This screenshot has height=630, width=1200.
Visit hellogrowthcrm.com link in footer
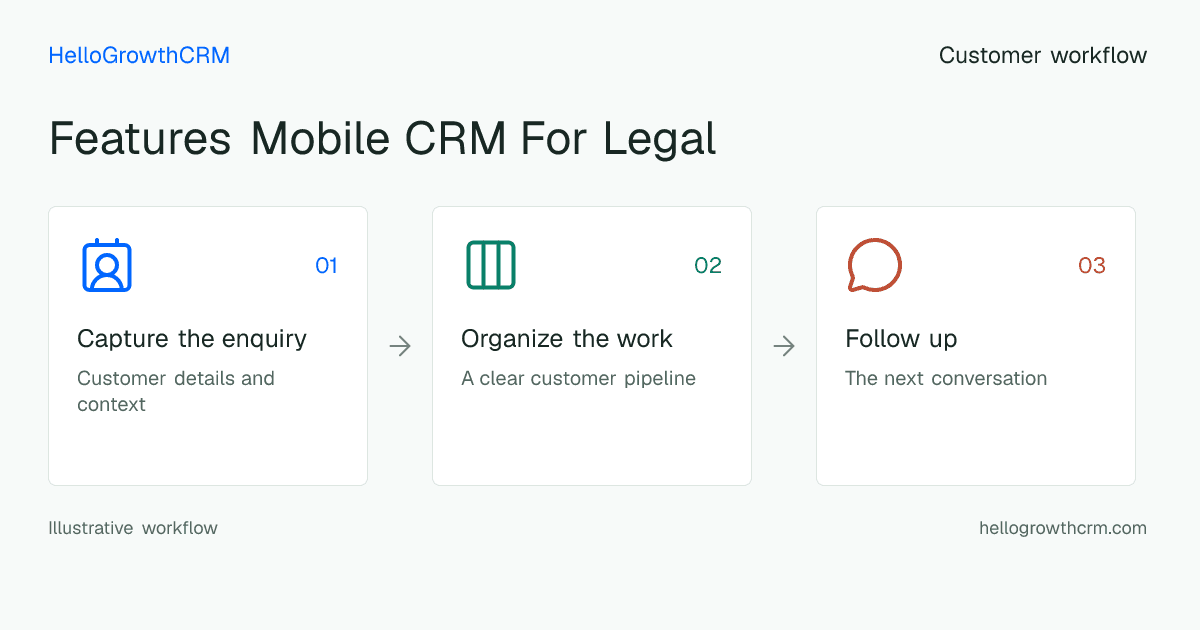[1063, 528]
